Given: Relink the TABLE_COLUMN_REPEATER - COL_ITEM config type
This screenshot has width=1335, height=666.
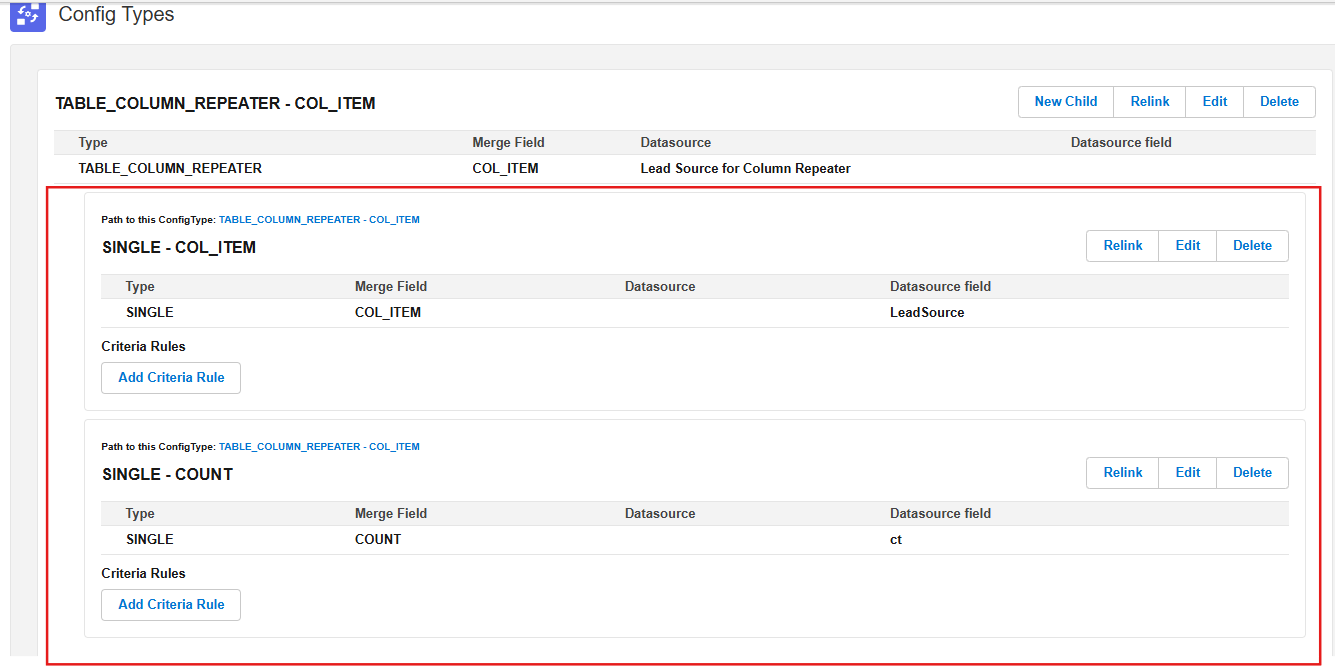Looking at the screenshot, I should [1149, 102].
